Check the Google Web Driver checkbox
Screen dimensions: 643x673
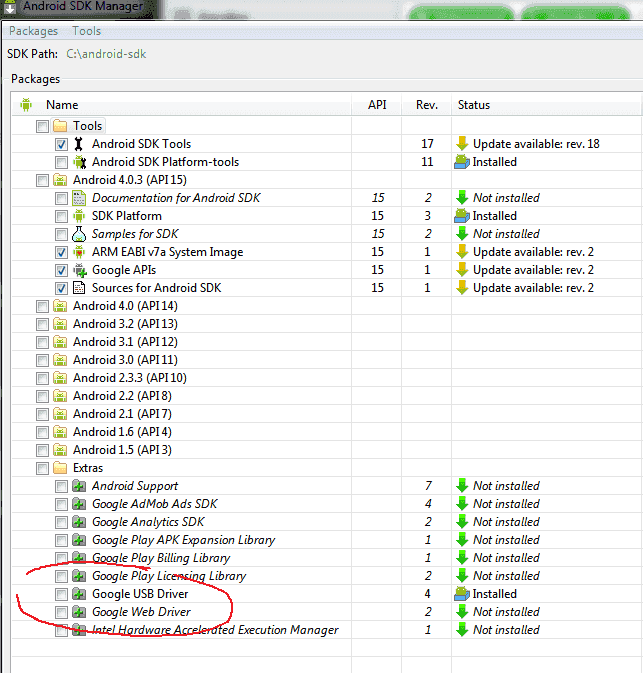click(x=61, y=612)
